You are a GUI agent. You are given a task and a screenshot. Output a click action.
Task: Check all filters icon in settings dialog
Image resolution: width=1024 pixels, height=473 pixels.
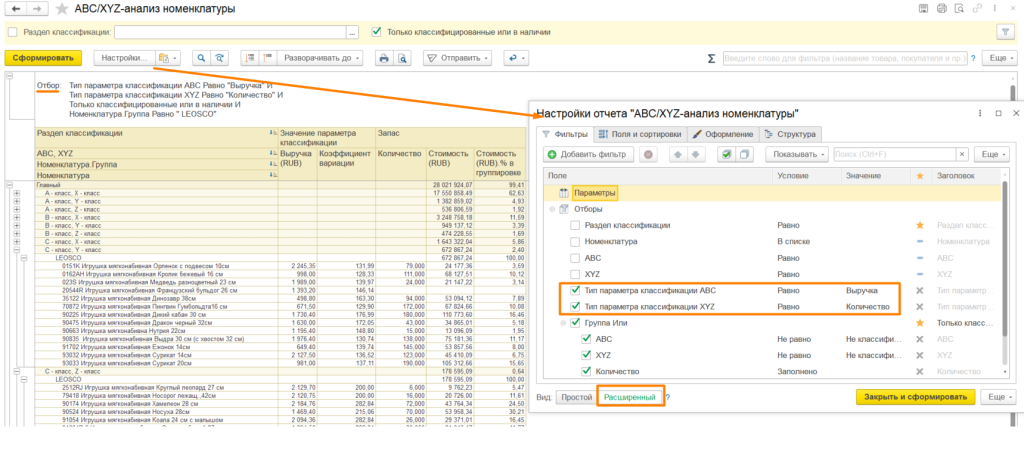(x=726, y=154)
